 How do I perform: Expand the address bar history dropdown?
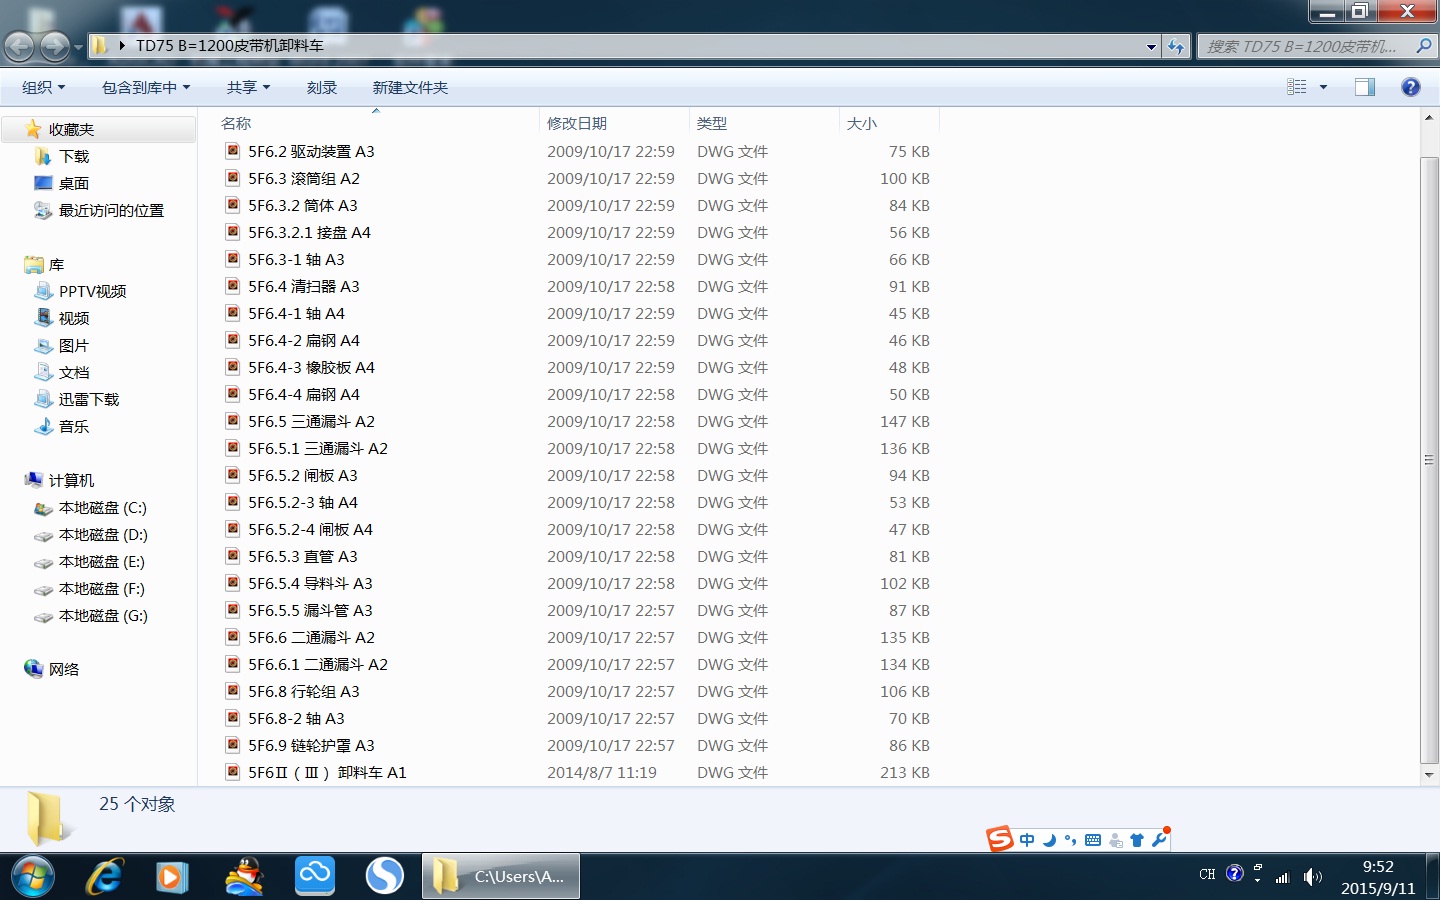click(x=1151, y=46)
